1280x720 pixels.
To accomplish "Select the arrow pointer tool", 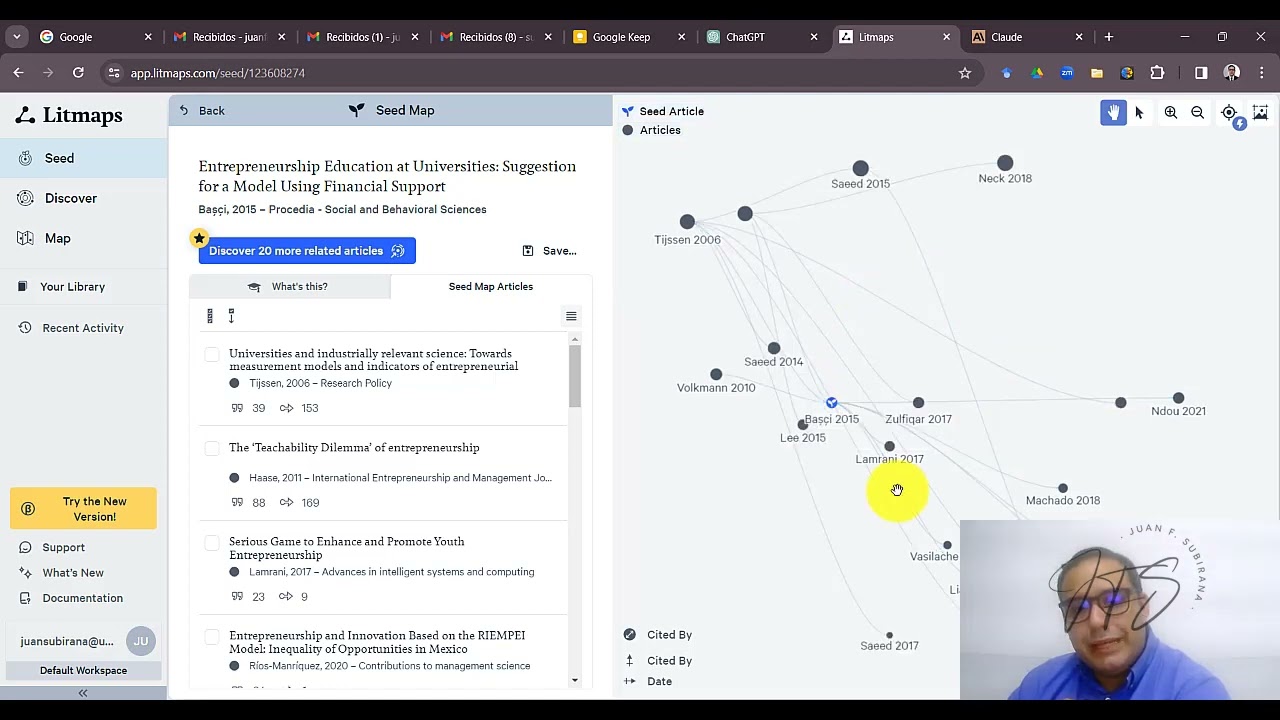I will pos(1139,113).
